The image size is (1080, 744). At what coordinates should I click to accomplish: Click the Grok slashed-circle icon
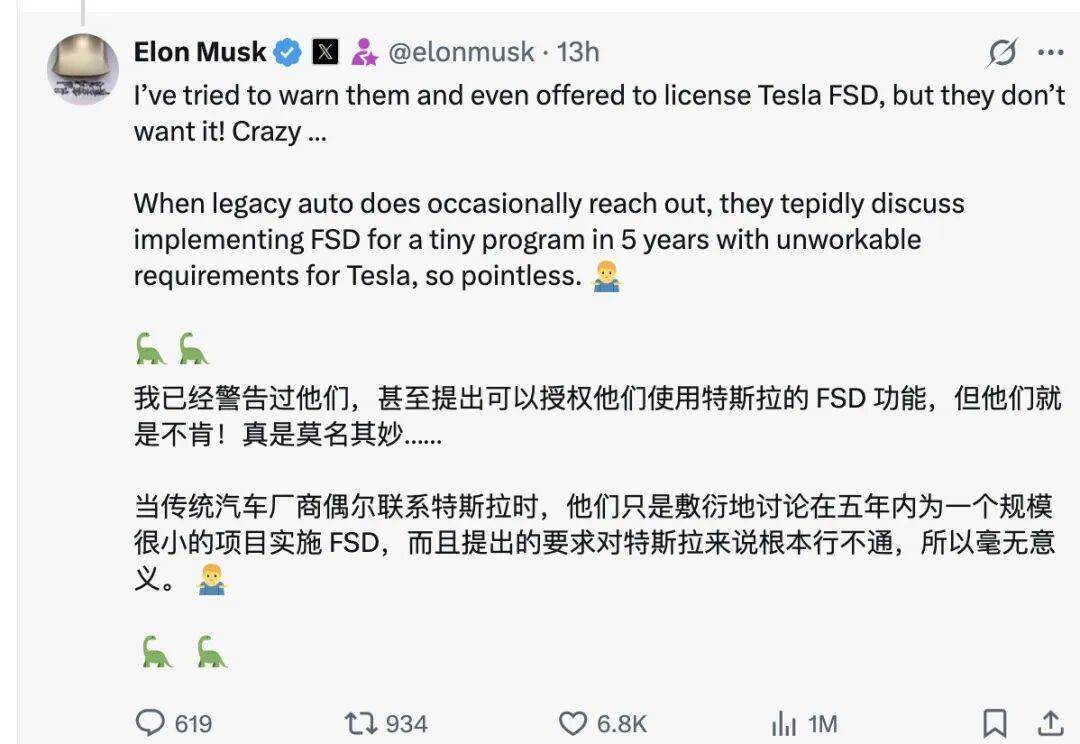click(1001, 53)
